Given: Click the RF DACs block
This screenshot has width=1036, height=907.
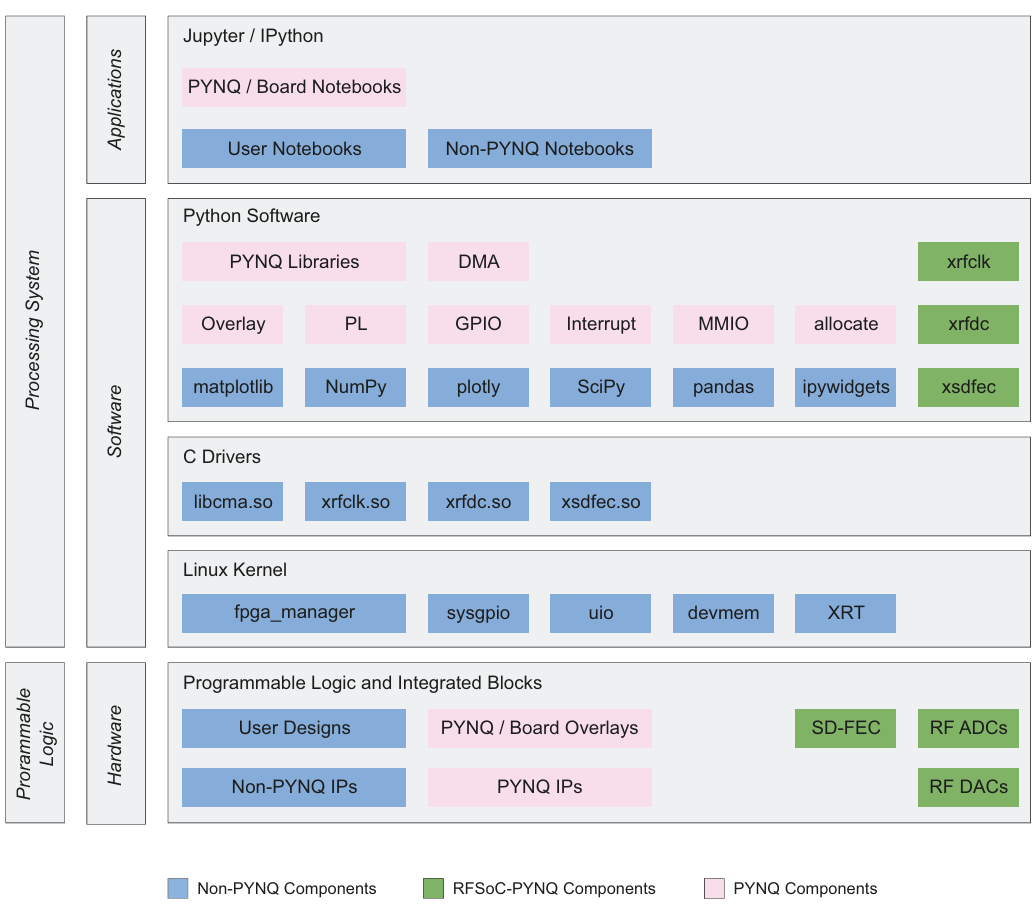Looking at the screenshot, I should 968,787.
